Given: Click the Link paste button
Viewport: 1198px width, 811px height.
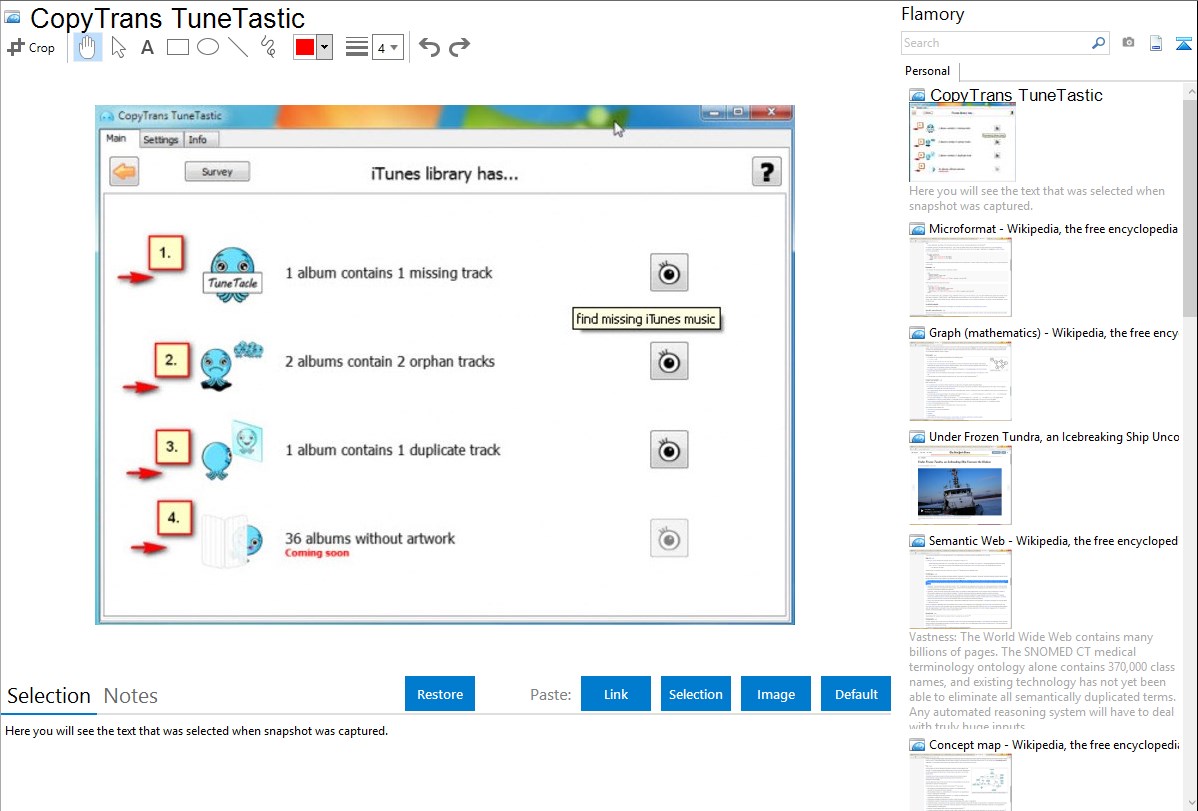Looking at the screenshot, I should click(x=616, y=694).
